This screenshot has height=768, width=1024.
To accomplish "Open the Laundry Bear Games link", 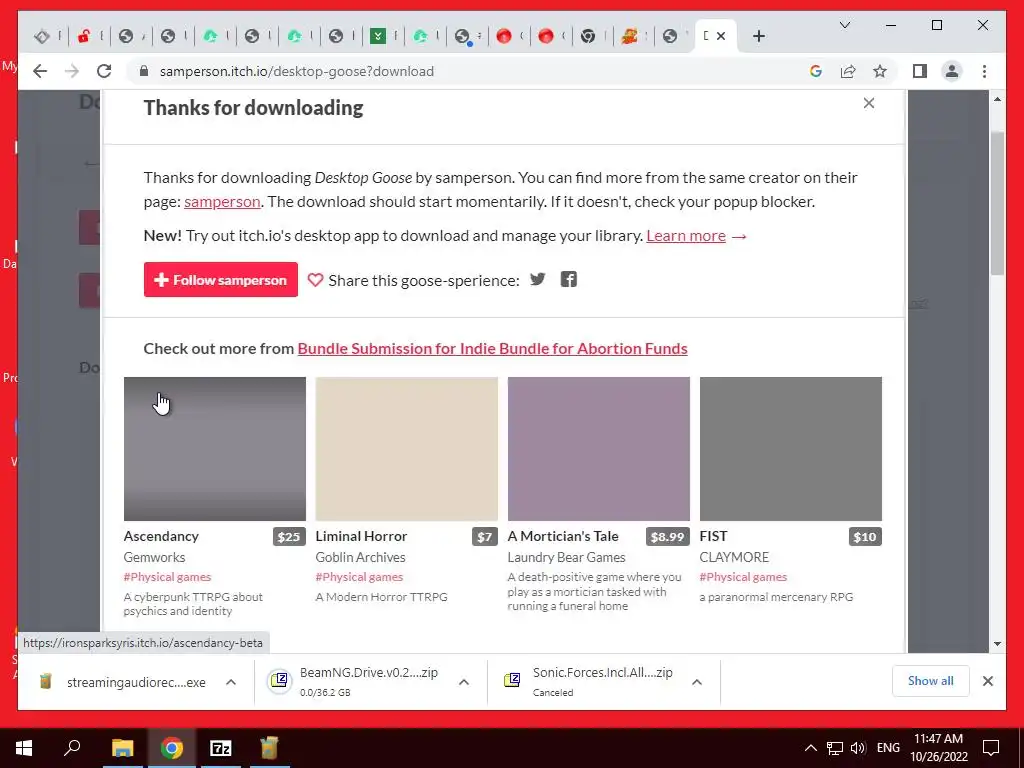I will (567, 557).
